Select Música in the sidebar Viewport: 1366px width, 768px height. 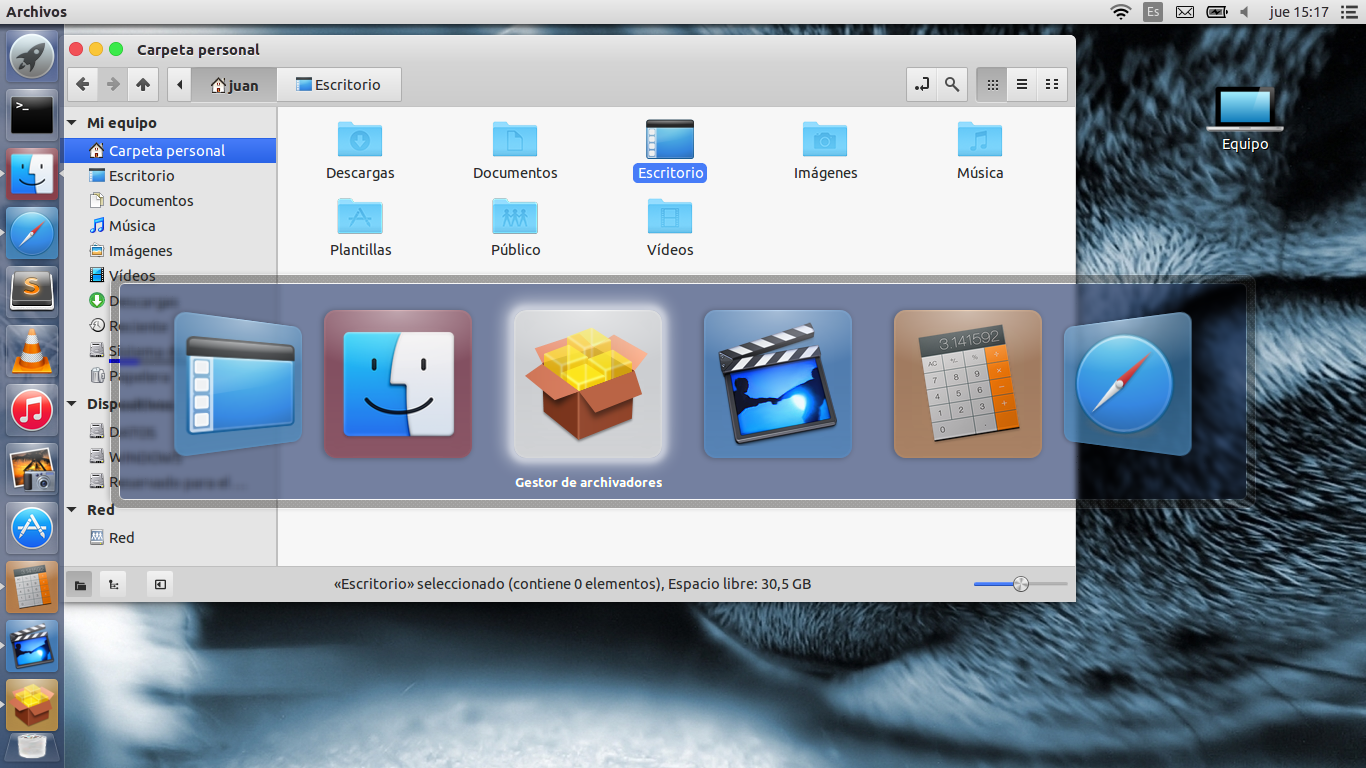[169, 226]
